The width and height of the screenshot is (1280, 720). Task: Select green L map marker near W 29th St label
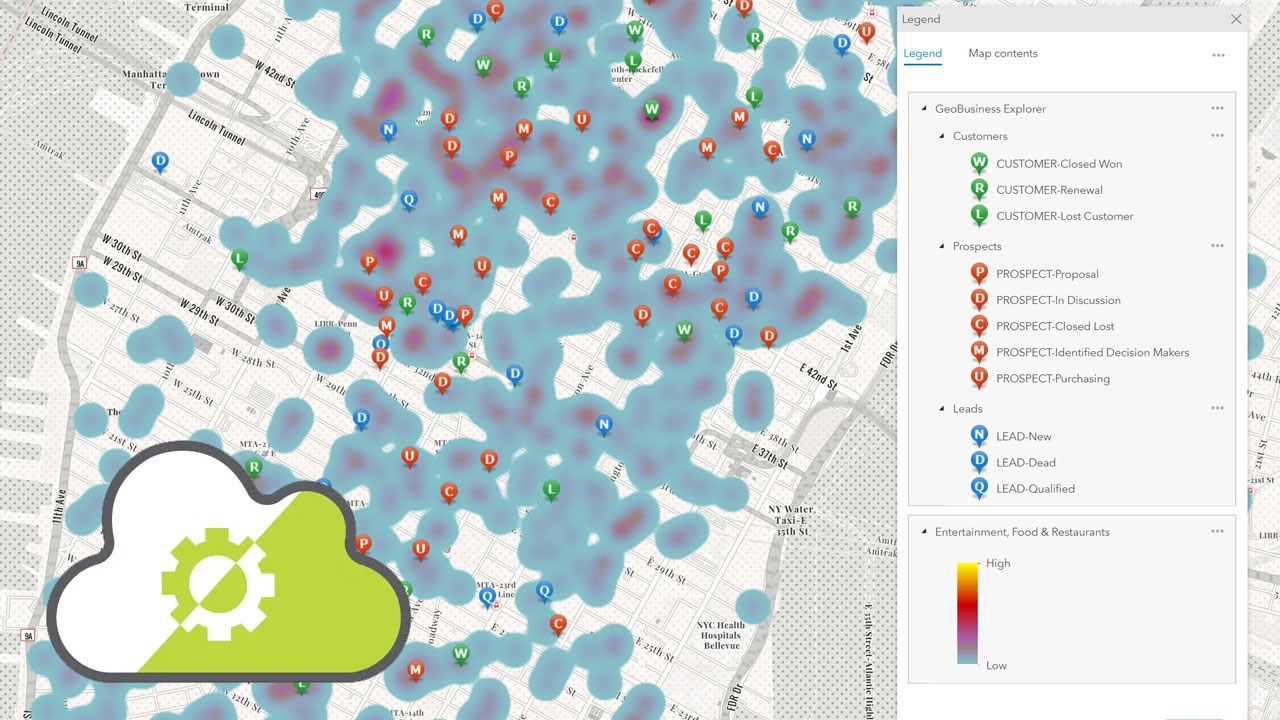click(239, 259)
